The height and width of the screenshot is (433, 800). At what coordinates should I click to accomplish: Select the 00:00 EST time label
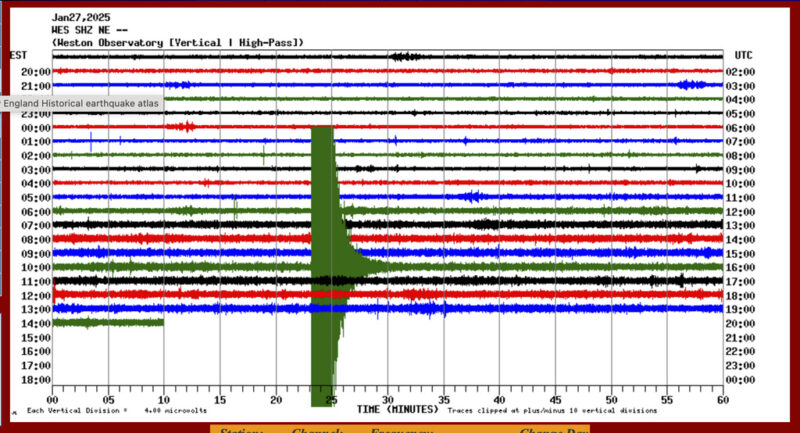point(35,128)
